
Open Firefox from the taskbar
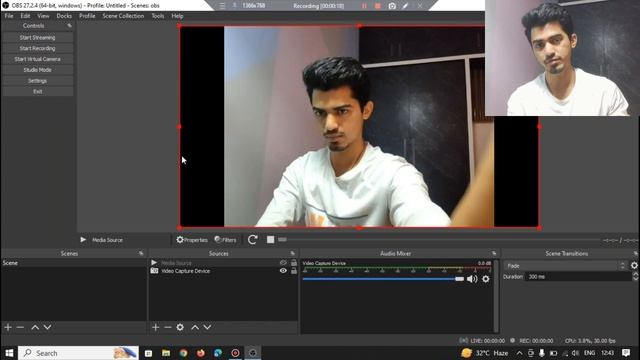click(x=200, y=353)
